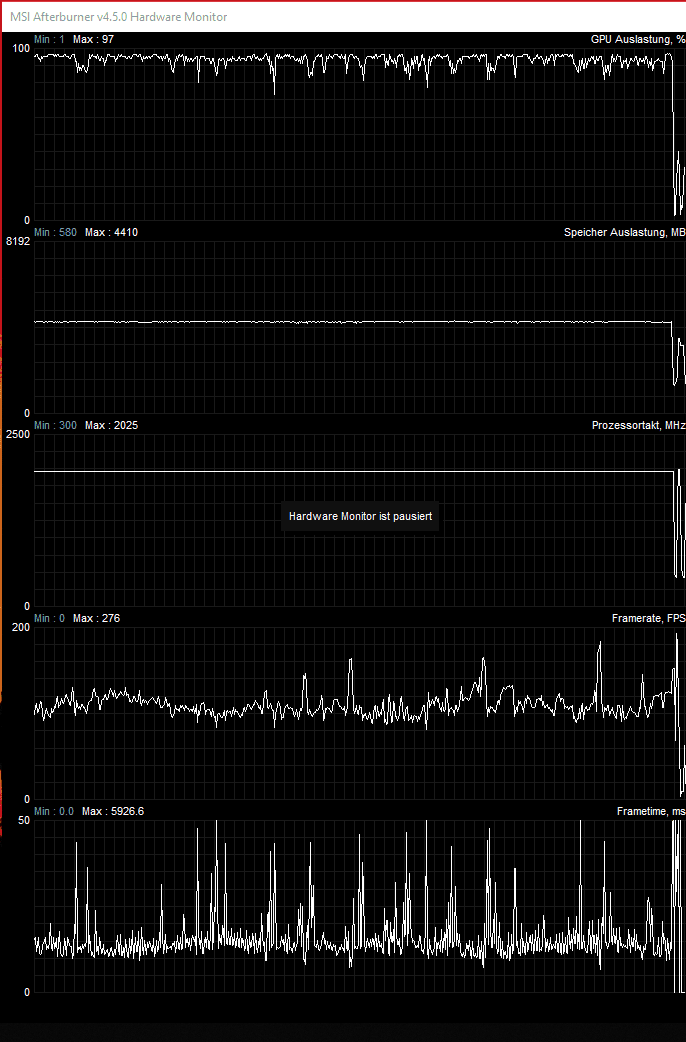Click the GPU Auslastung, % graph label
686x1042 pixels.
(637, 39)
